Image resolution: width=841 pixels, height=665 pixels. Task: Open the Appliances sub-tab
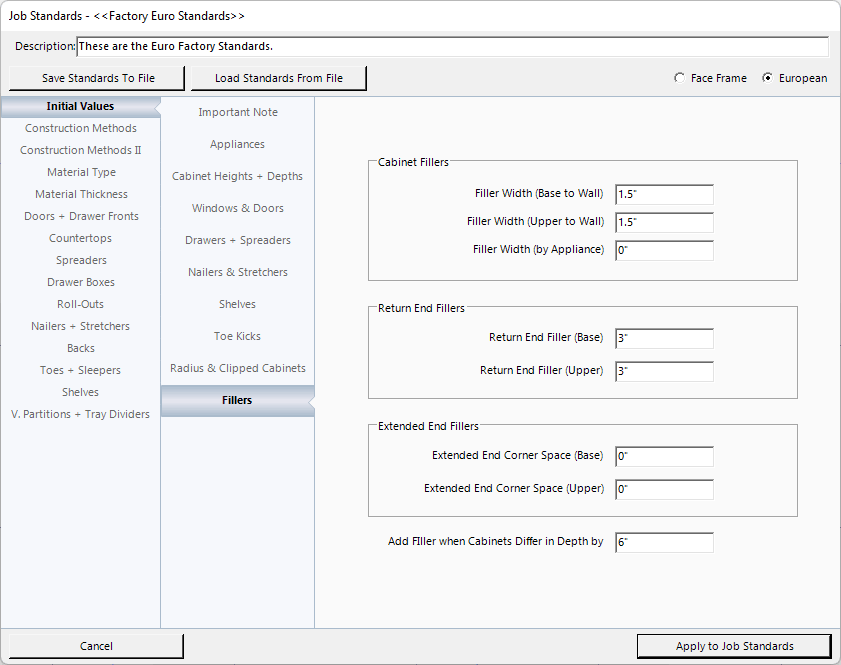pos(237,144)
